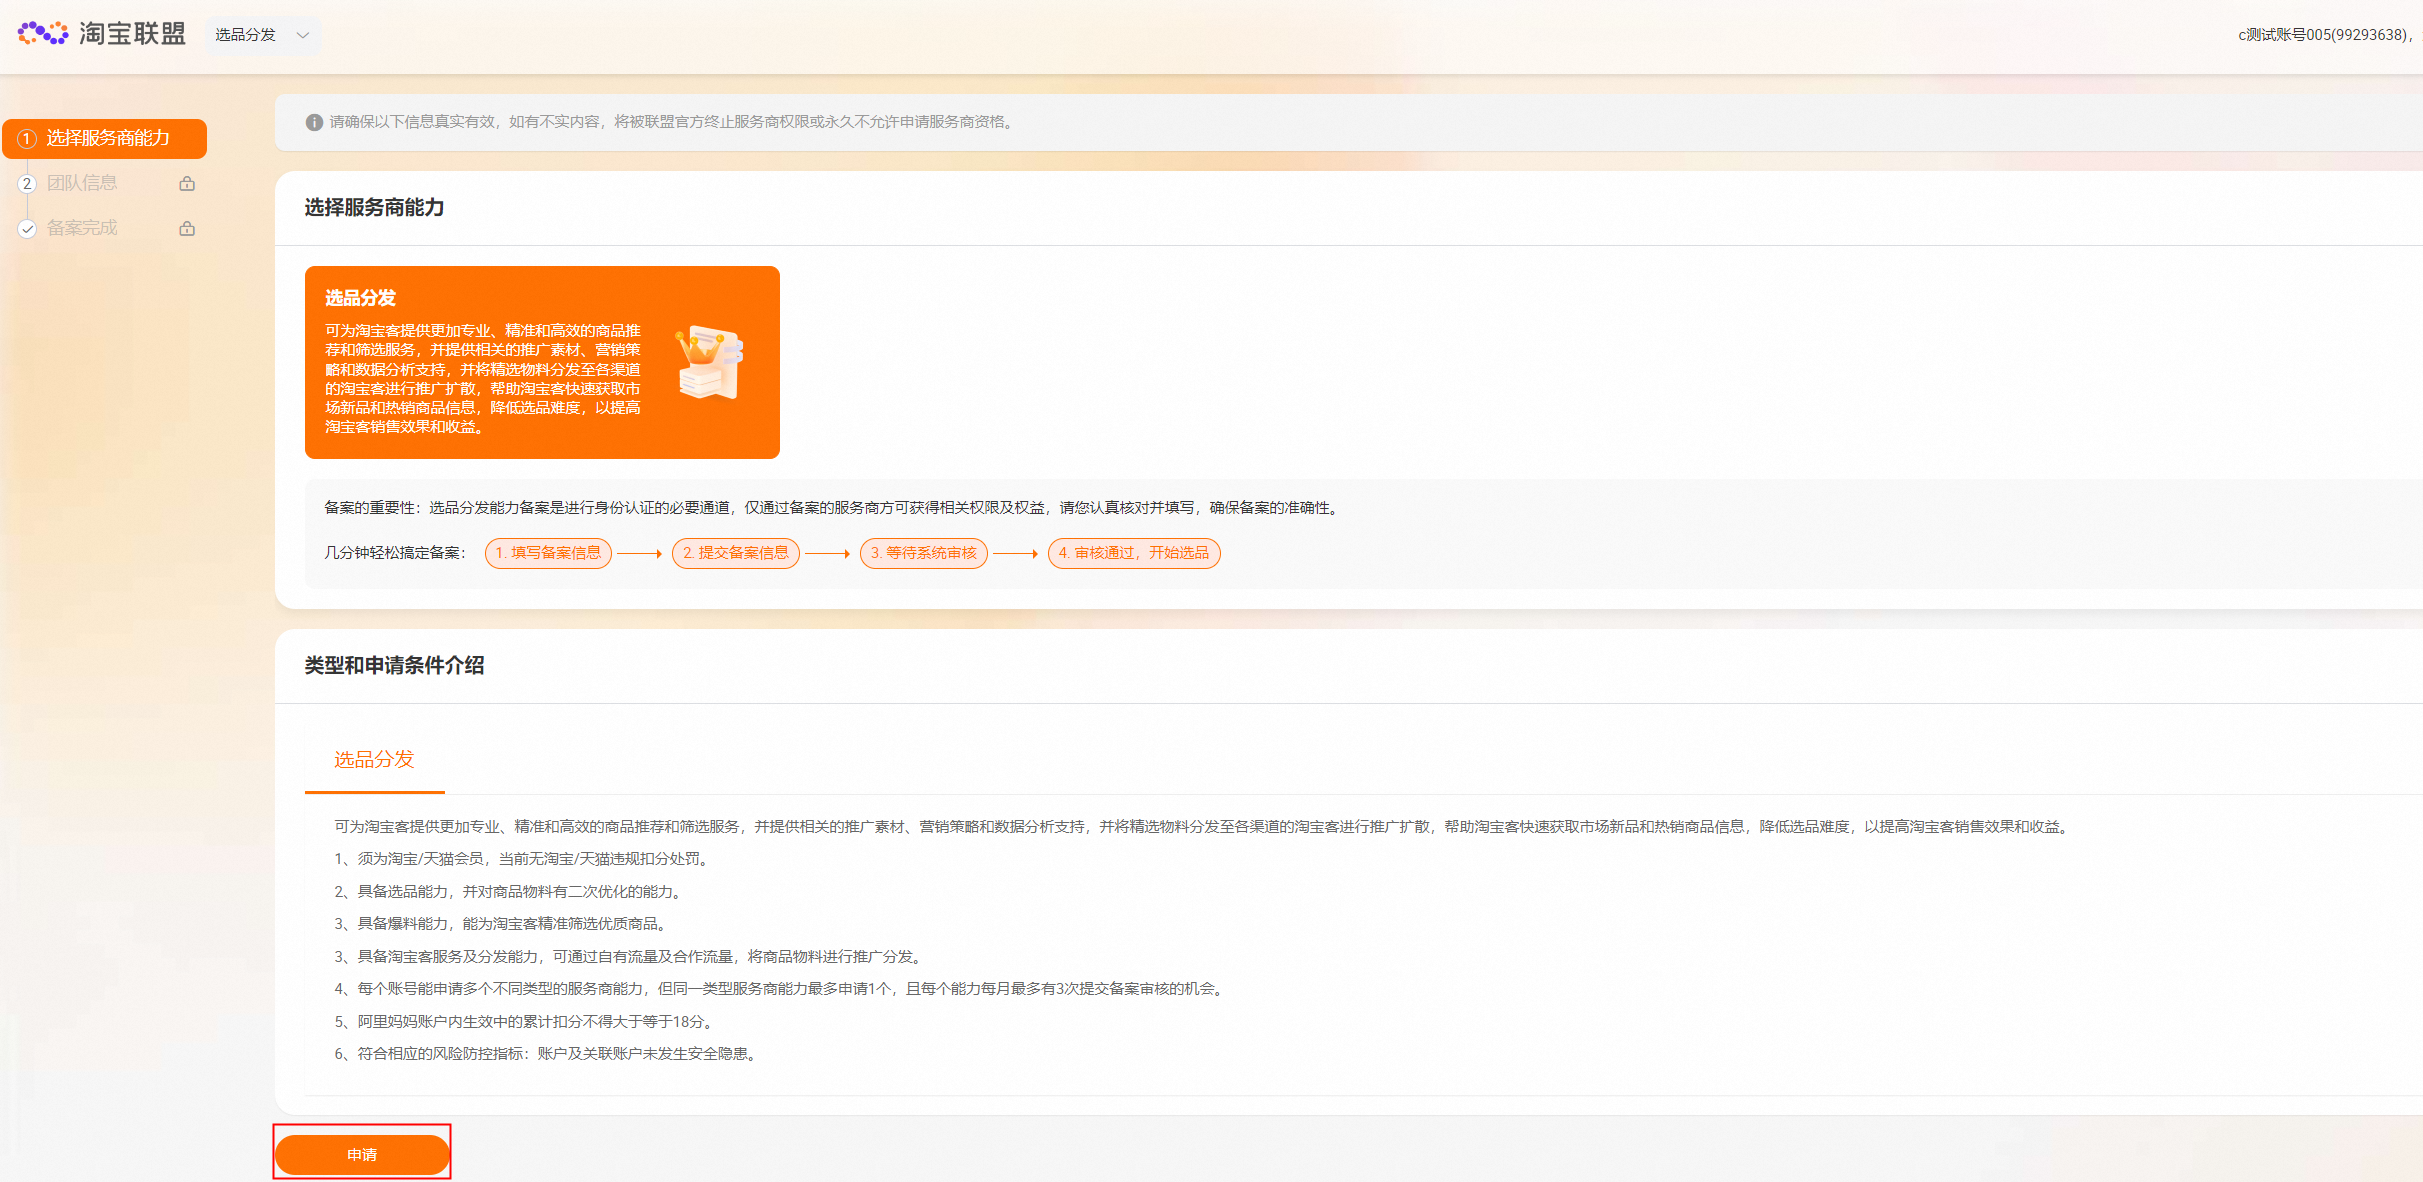Click the 淘宝联盟 logo icon

[x=43, y=33]
